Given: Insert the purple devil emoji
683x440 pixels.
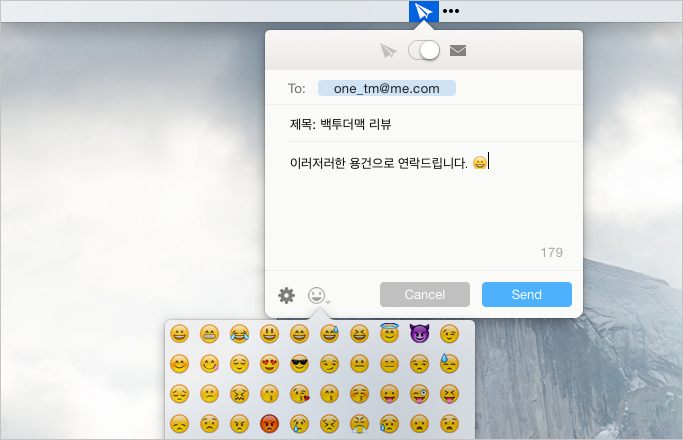Looking at the screenshot, I should (419, 333).
